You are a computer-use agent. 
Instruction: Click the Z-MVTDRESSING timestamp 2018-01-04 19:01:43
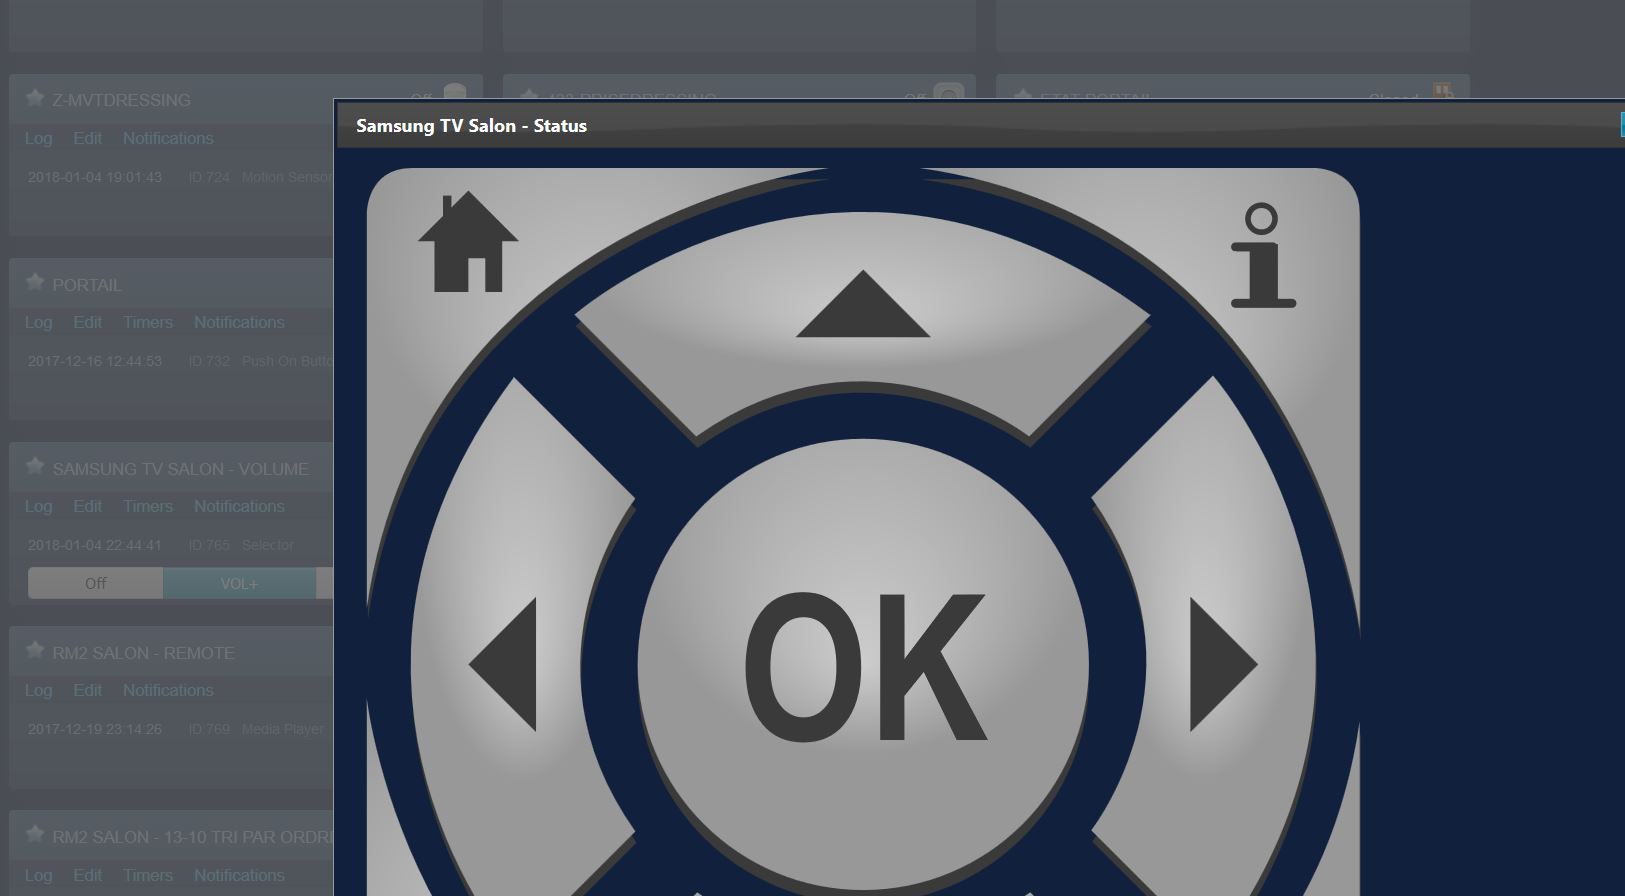94,177
